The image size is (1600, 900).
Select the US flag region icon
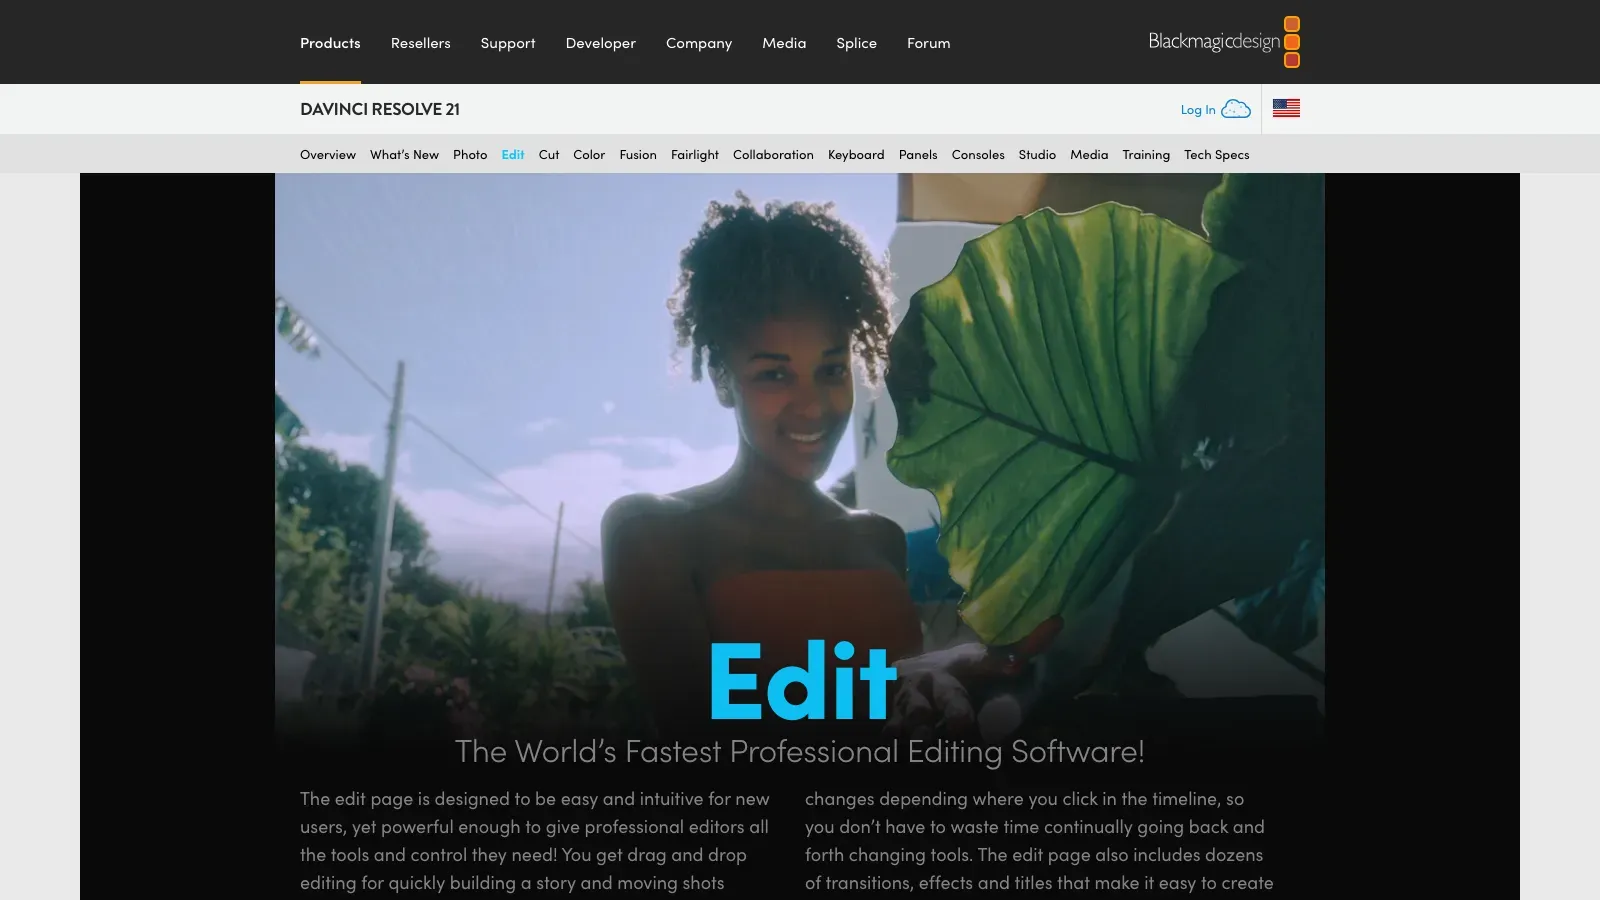1286,108
